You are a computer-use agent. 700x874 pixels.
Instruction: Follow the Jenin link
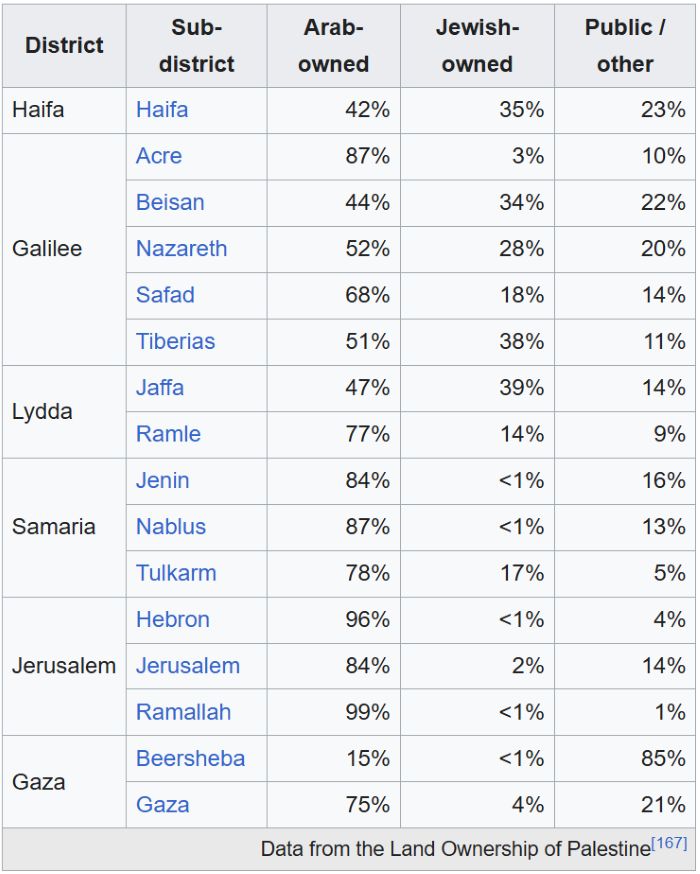(163, 480)
